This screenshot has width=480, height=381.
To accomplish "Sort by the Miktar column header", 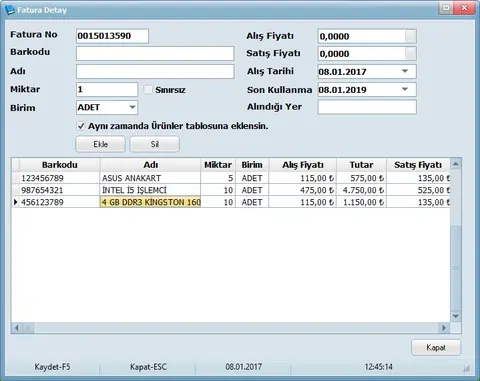I will point(218,165).
